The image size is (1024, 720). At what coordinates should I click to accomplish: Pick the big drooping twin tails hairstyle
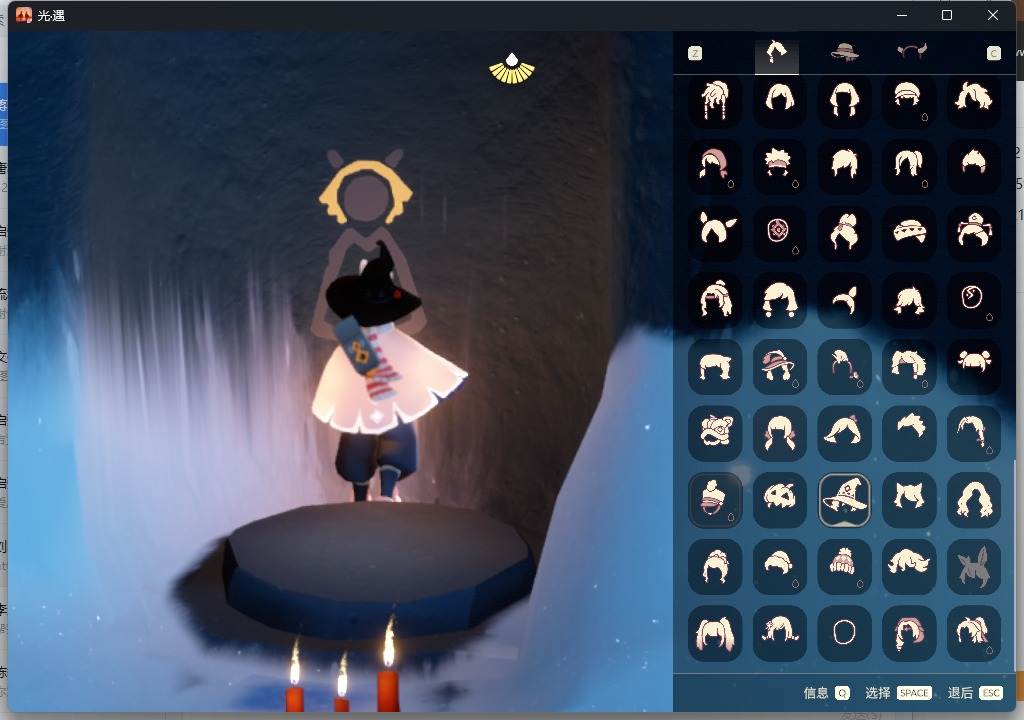(x=715, y=632)
